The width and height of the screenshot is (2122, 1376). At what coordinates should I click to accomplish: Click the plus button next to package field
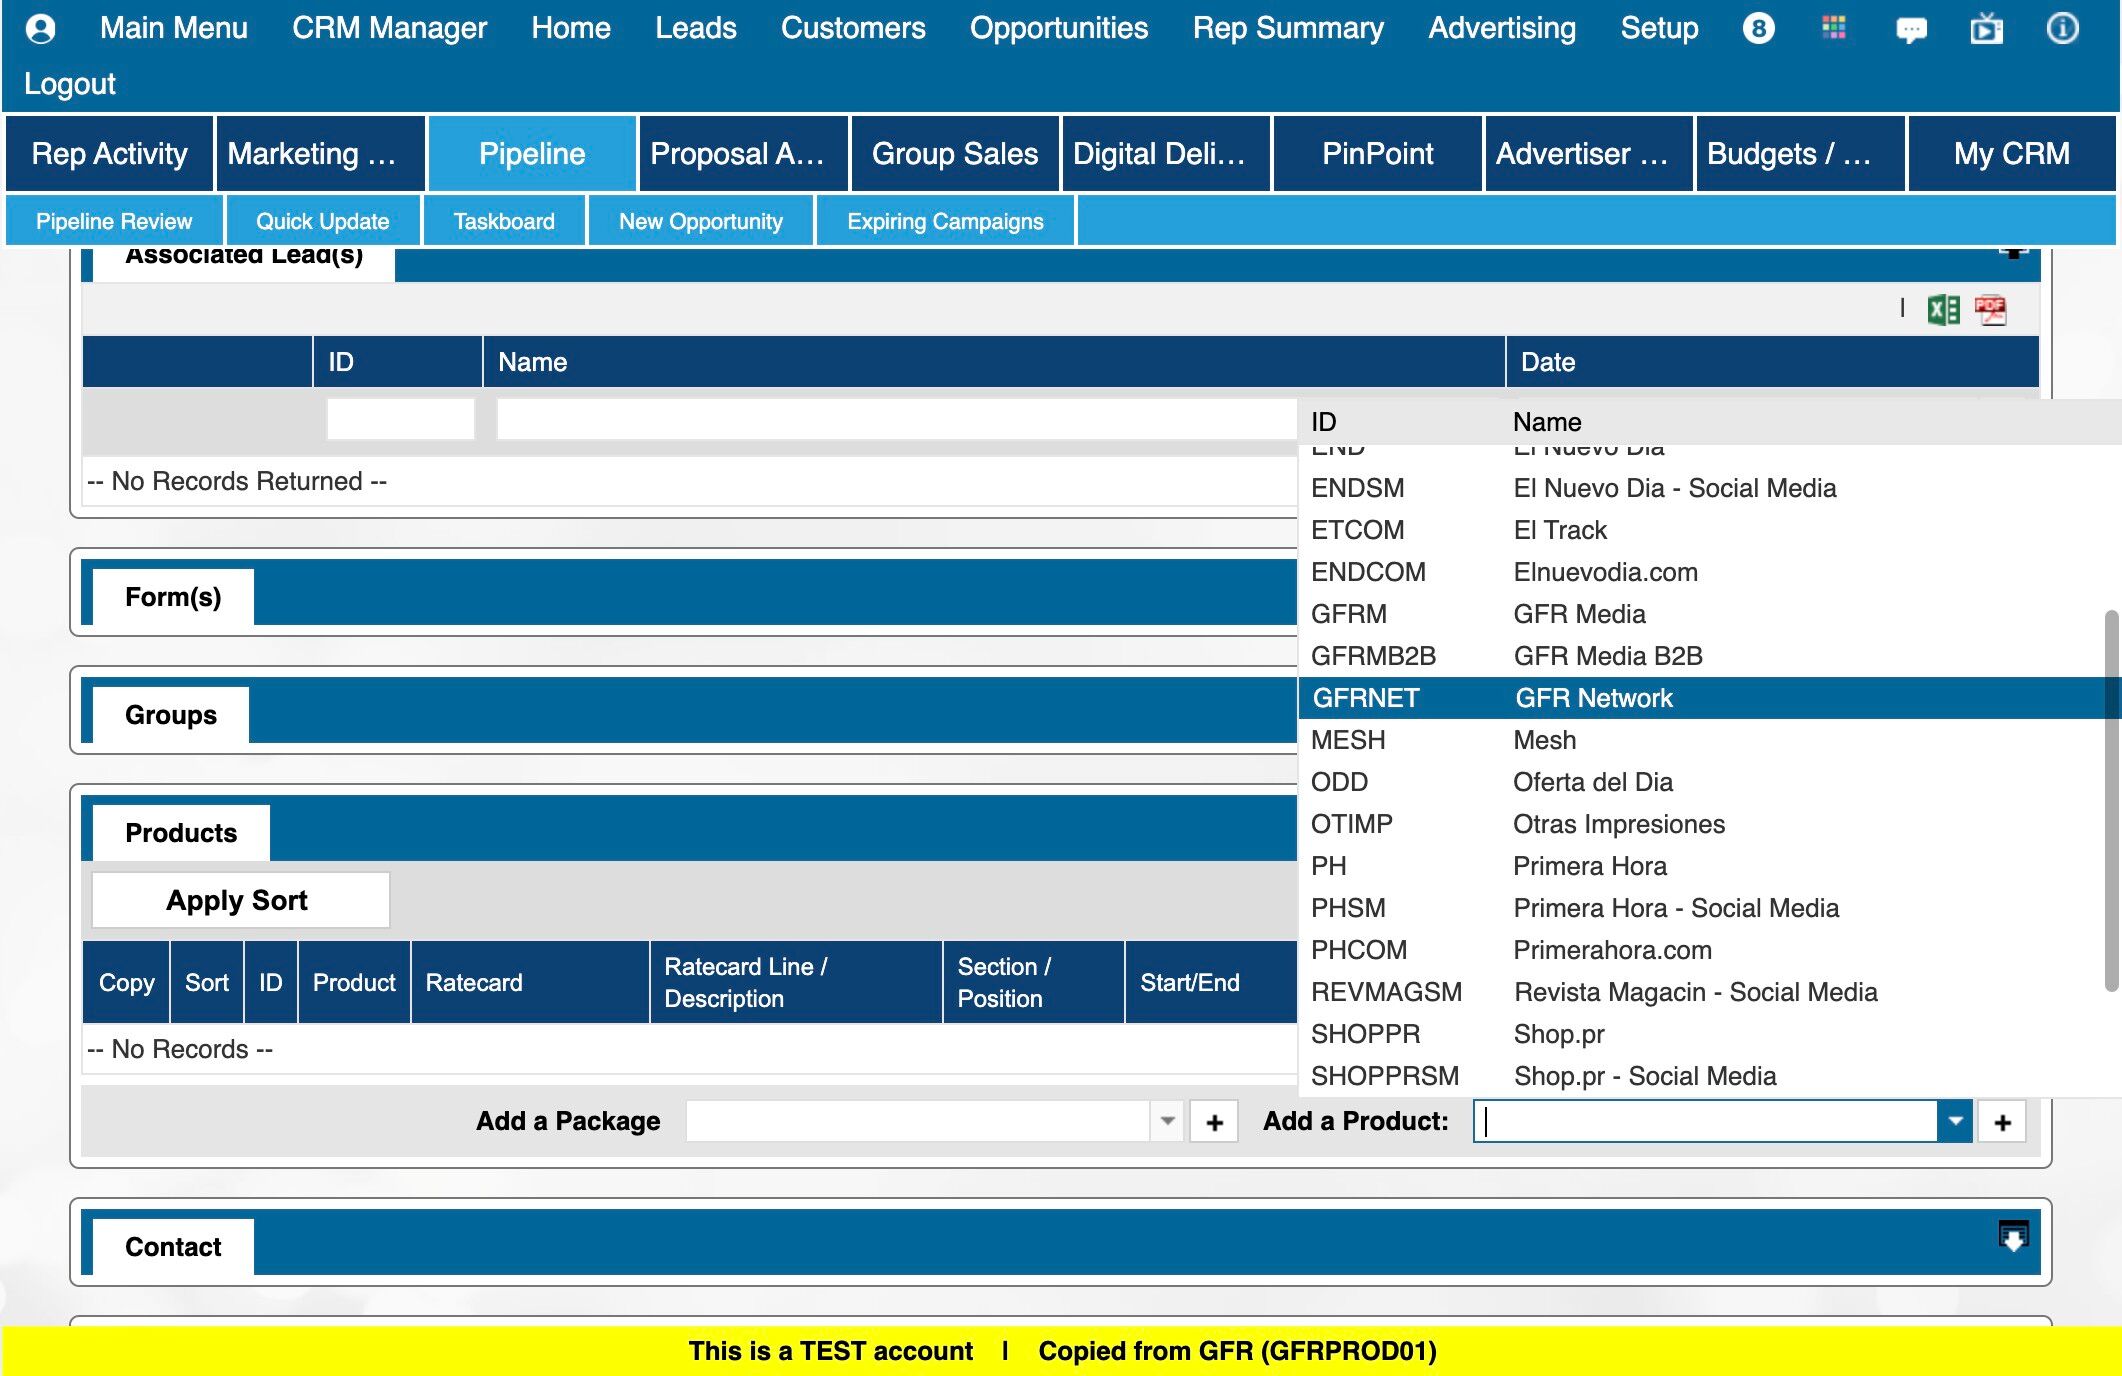1214,1122
